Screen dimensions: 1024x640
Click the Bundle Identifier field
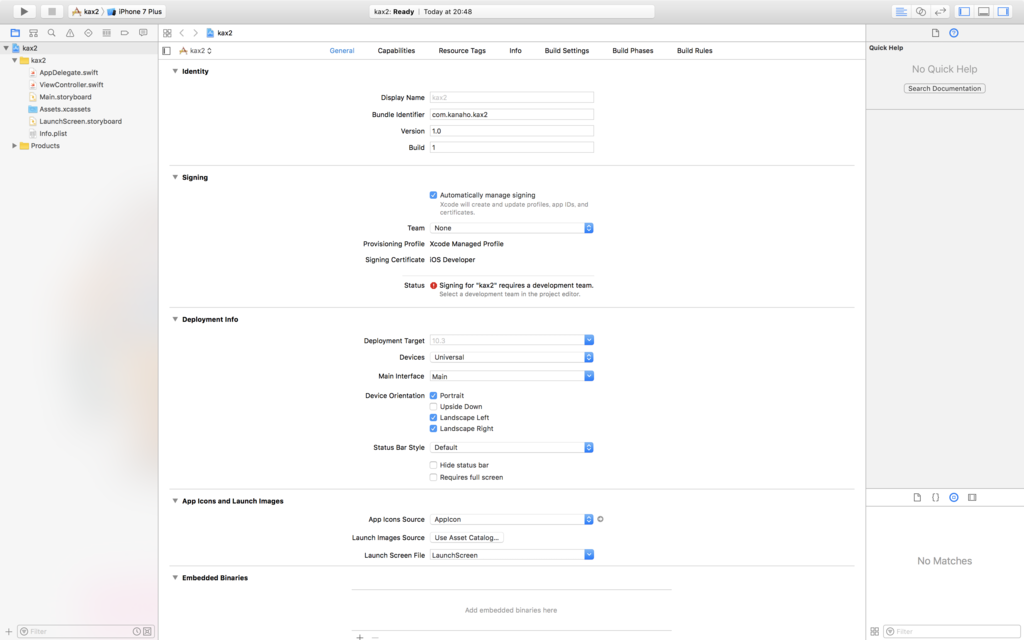pos(511,114)
